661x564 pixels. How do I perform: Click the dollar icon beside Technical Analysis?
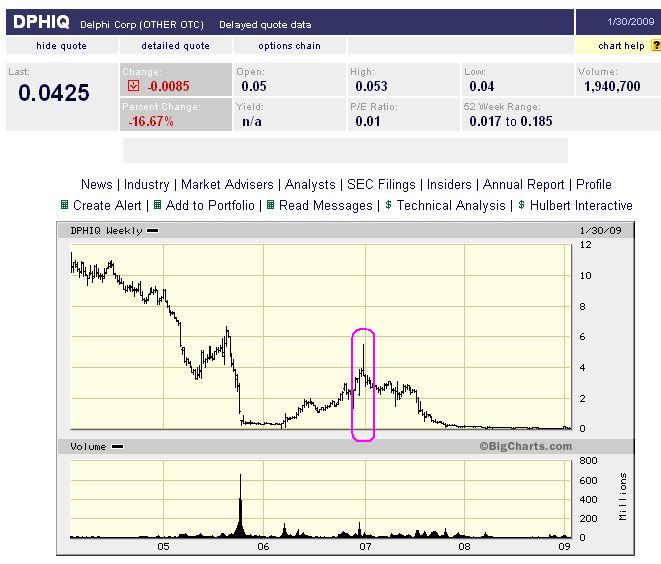pyautogui.click(x=388, y=205)
